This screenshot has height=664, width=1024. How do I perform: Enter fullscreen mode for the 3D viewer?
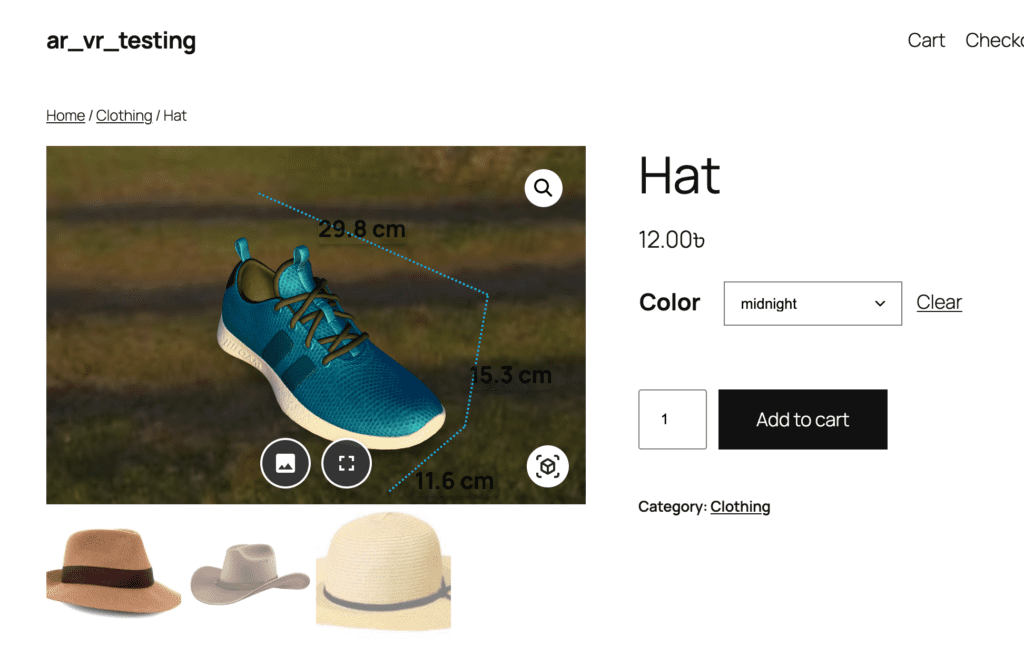(347, 463)
